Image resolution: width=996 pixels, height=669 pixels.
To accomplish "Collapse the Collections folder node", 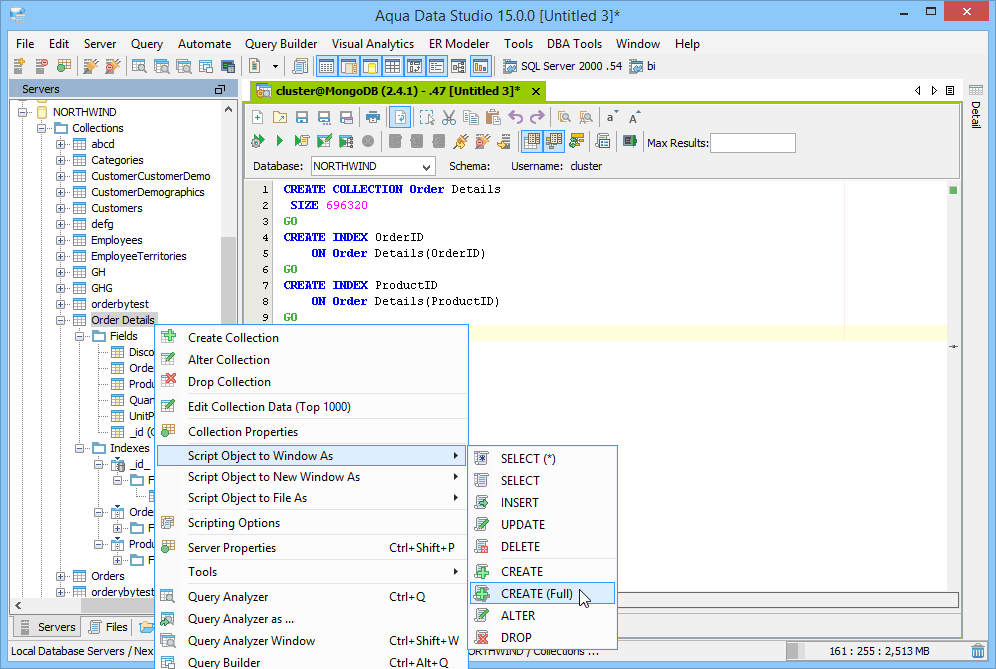I will [41, 128].
